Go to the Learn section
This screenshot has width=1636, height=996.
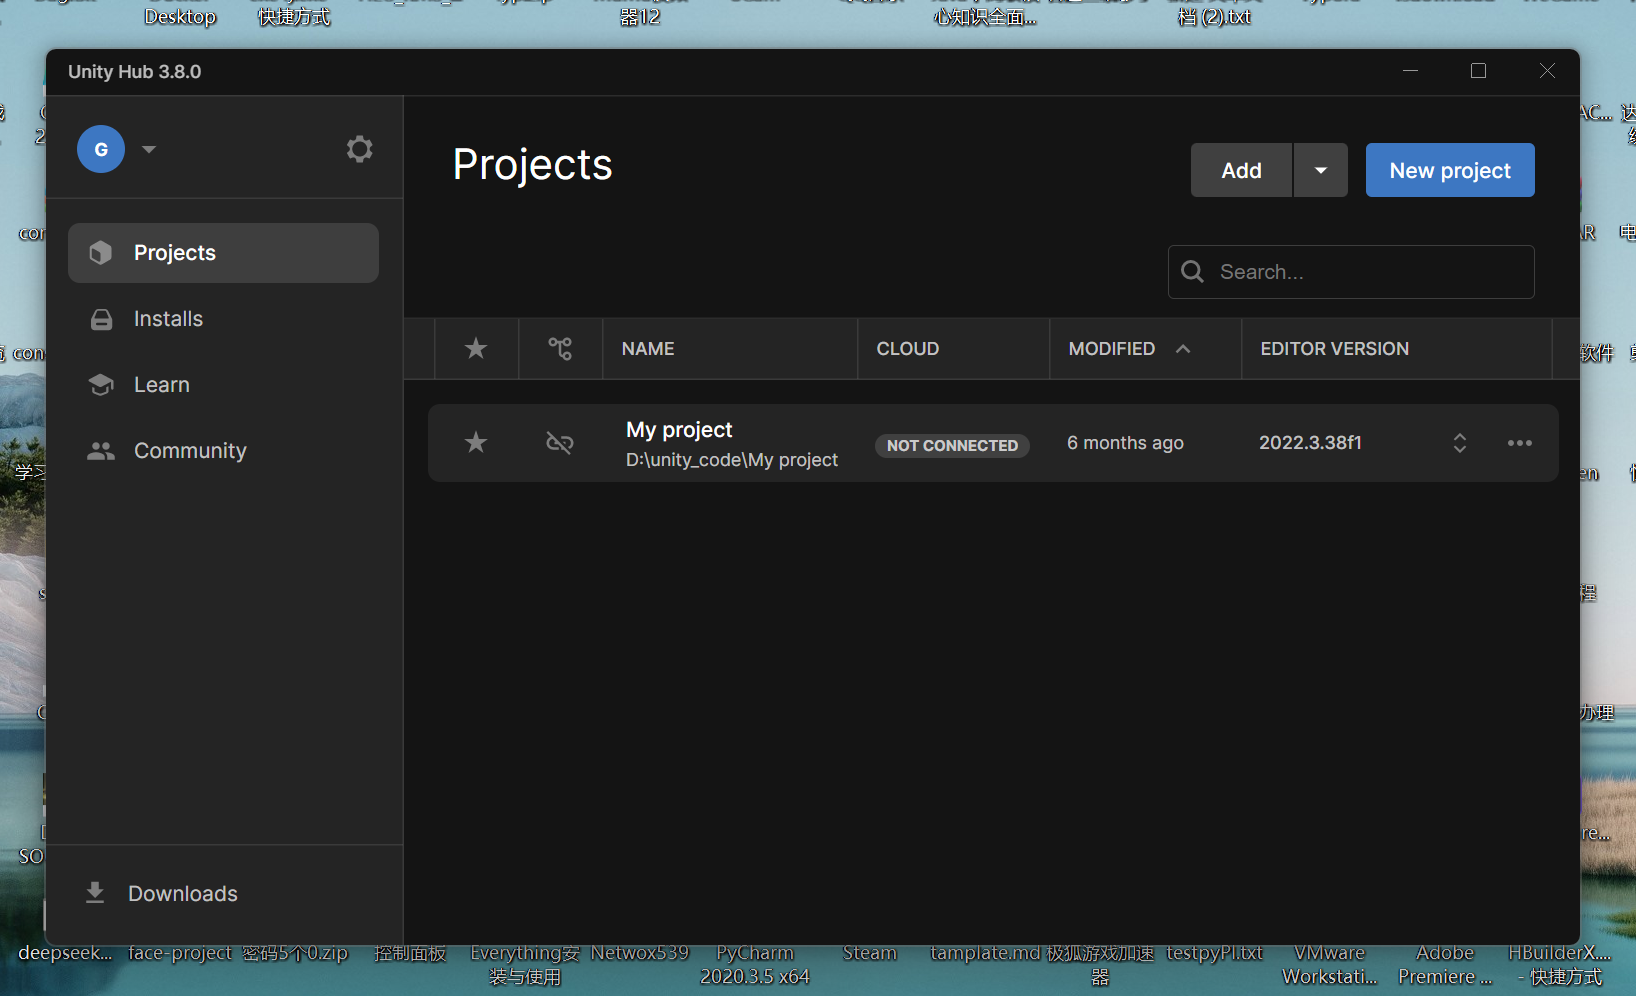[223, 385]
